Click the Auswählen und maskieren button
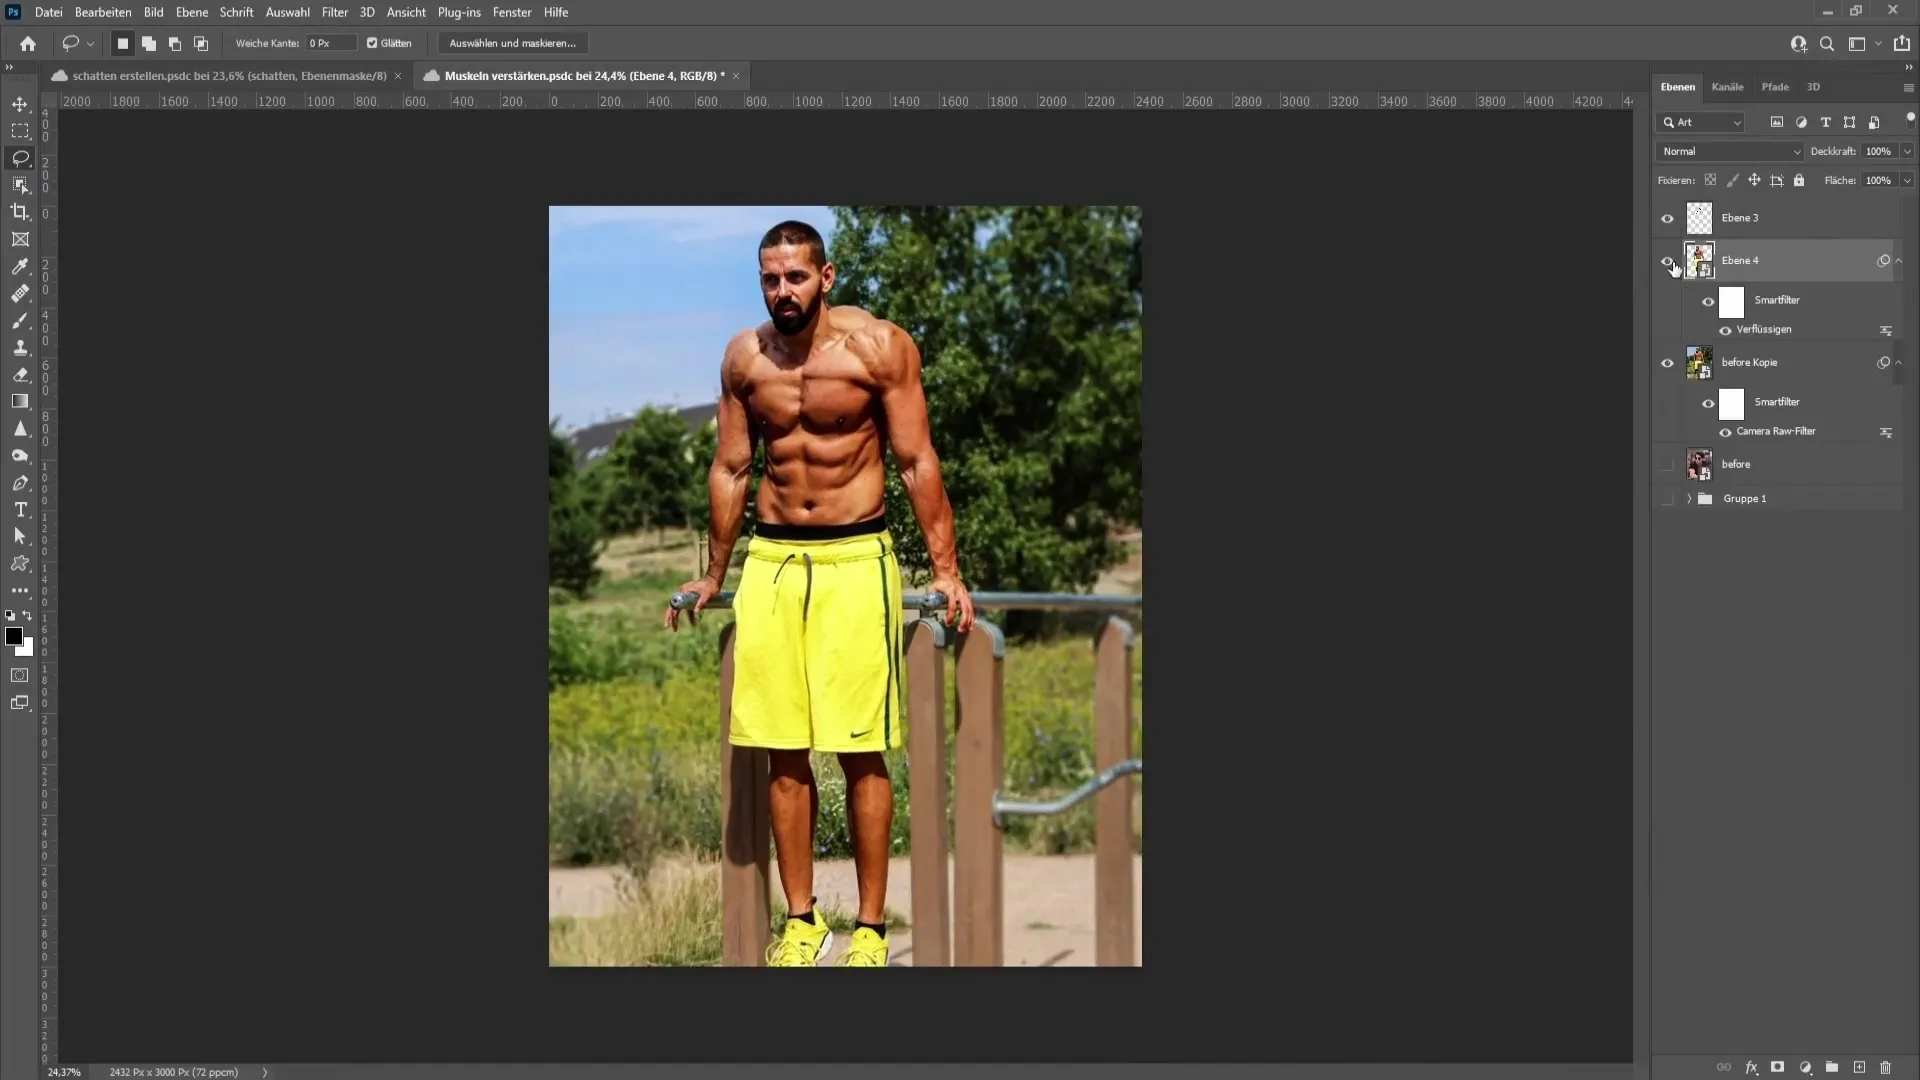 513,42
